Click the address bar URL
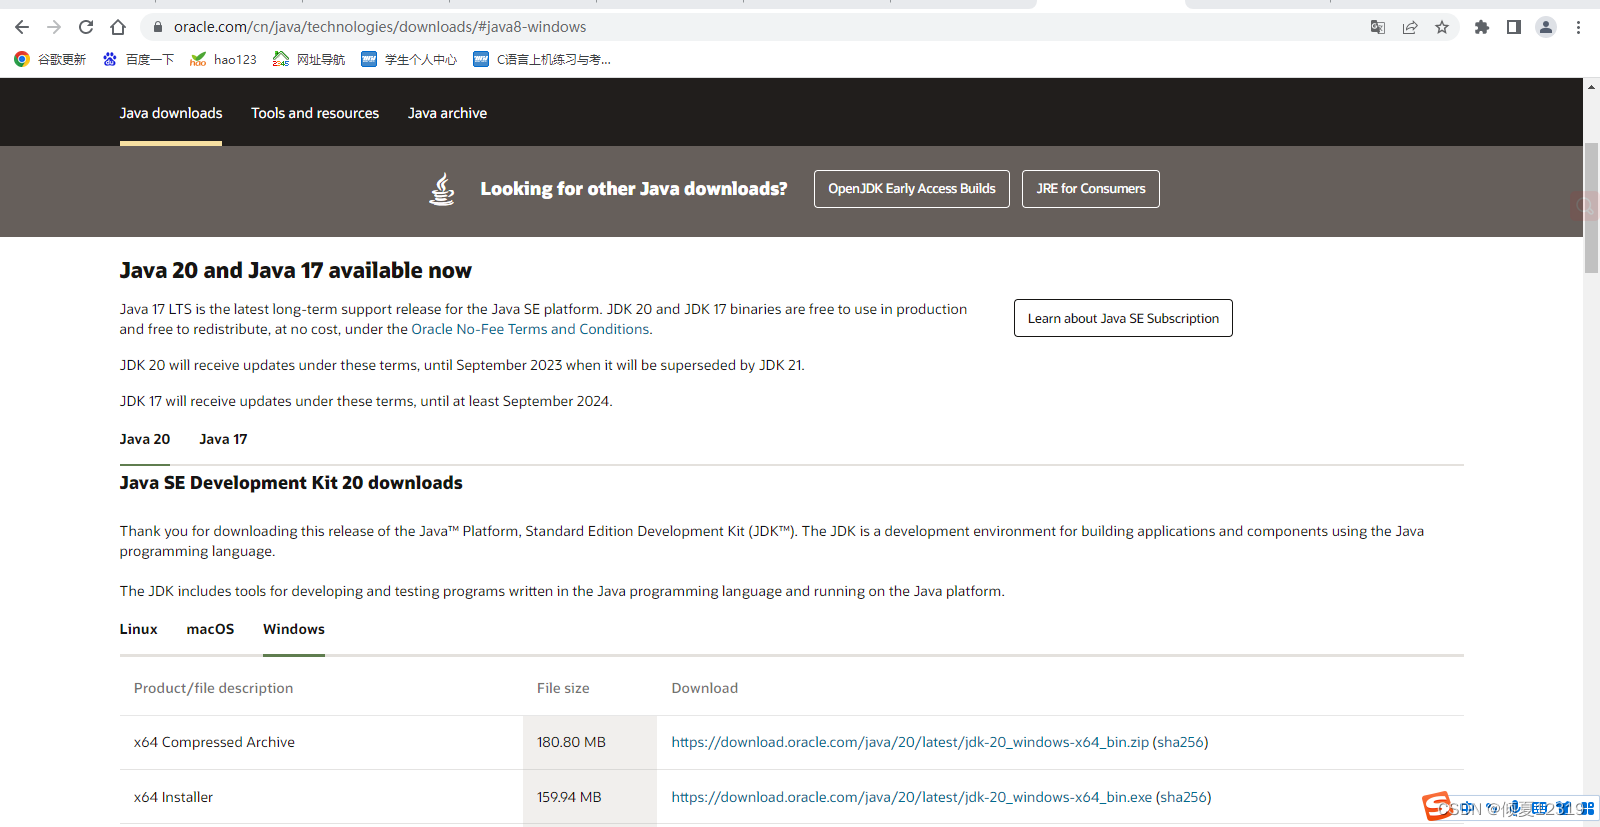 click(380, 27)
